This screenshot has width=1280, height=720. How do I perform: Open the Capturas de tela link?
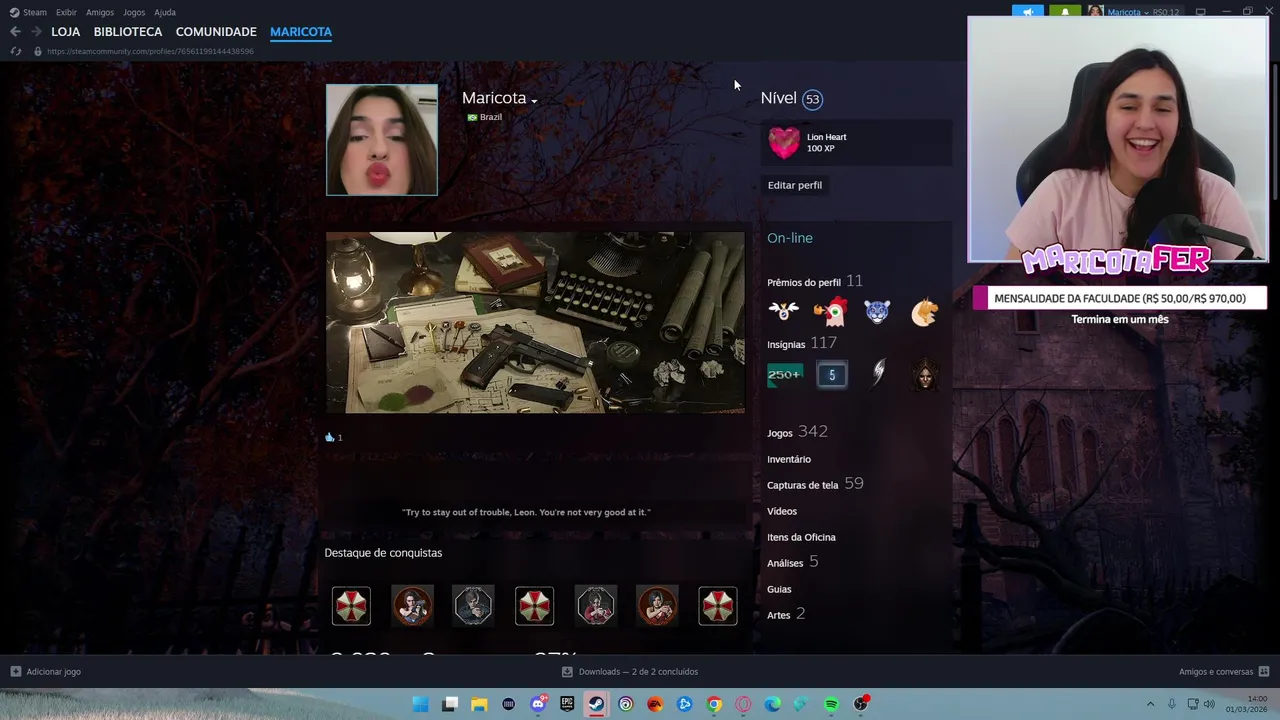(x=802, y=485)
